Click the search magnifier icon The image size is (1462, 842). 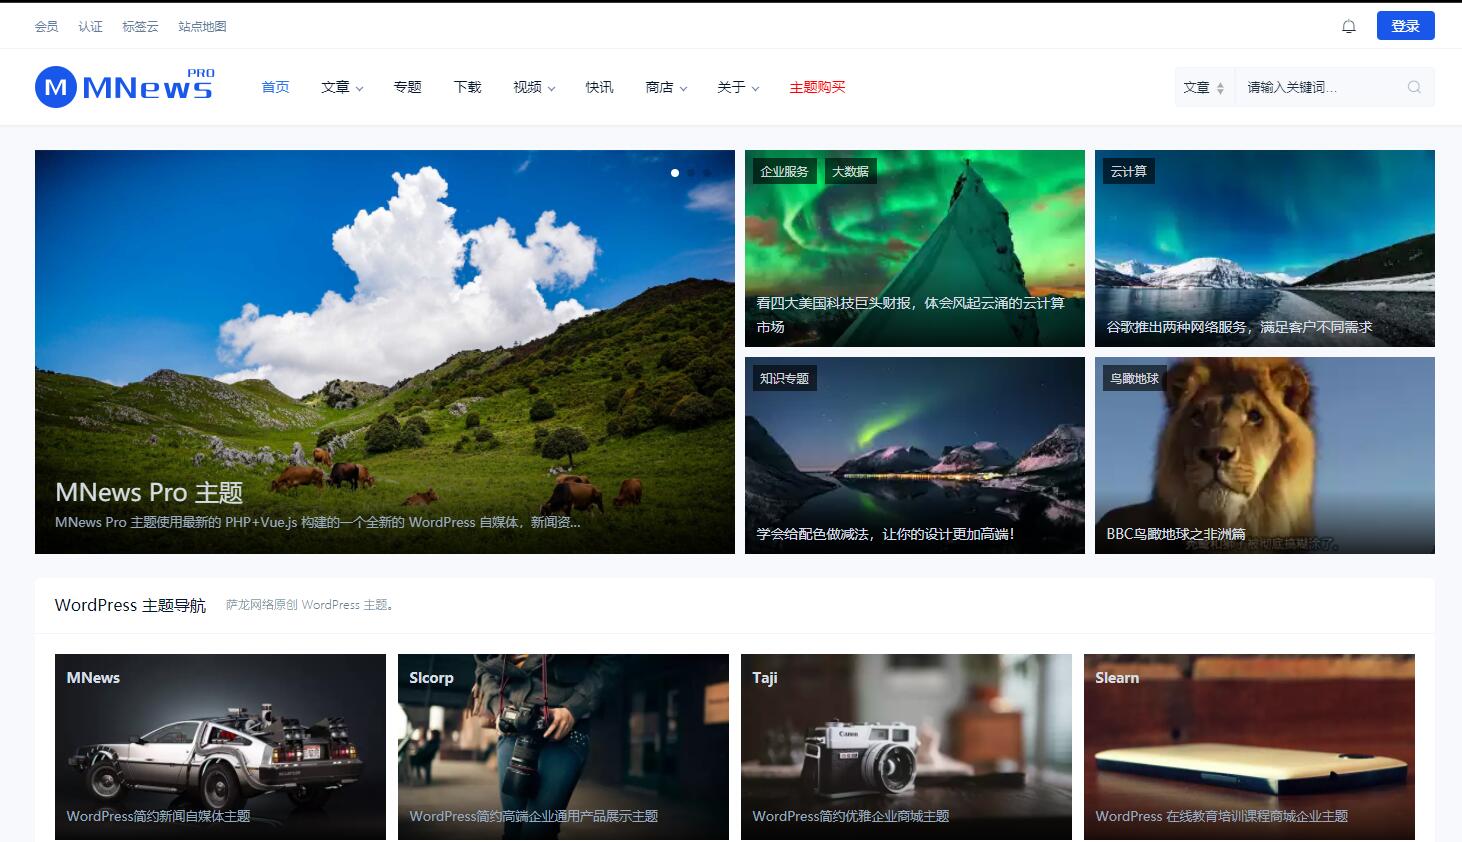click(1414, 87)
